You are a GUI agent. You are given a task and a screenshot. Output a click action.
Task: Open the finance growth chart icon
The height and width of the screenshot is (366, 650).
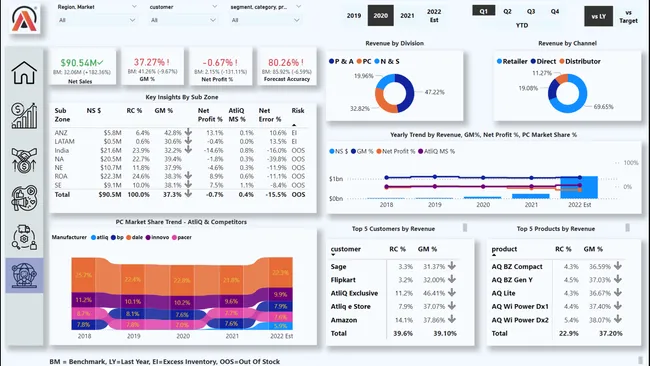coord(24,116)
